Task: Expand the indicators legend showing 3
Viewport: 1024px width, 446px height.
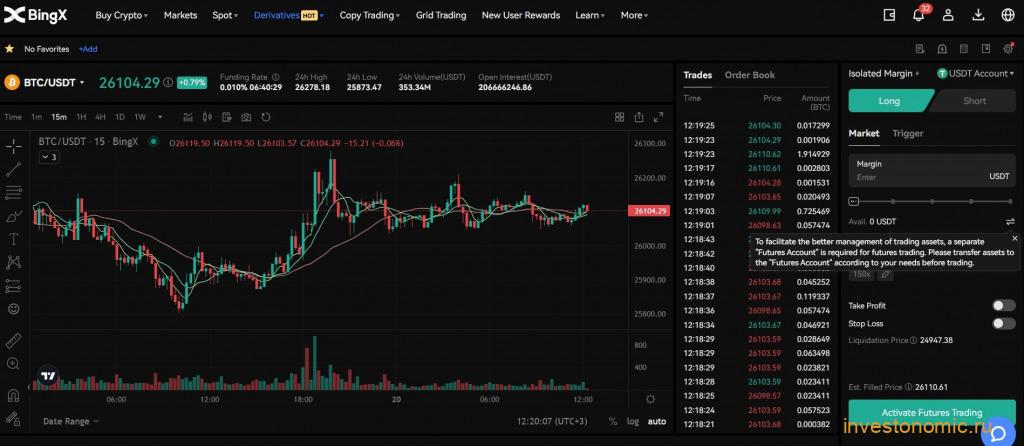Action: (x=49, y=157)
